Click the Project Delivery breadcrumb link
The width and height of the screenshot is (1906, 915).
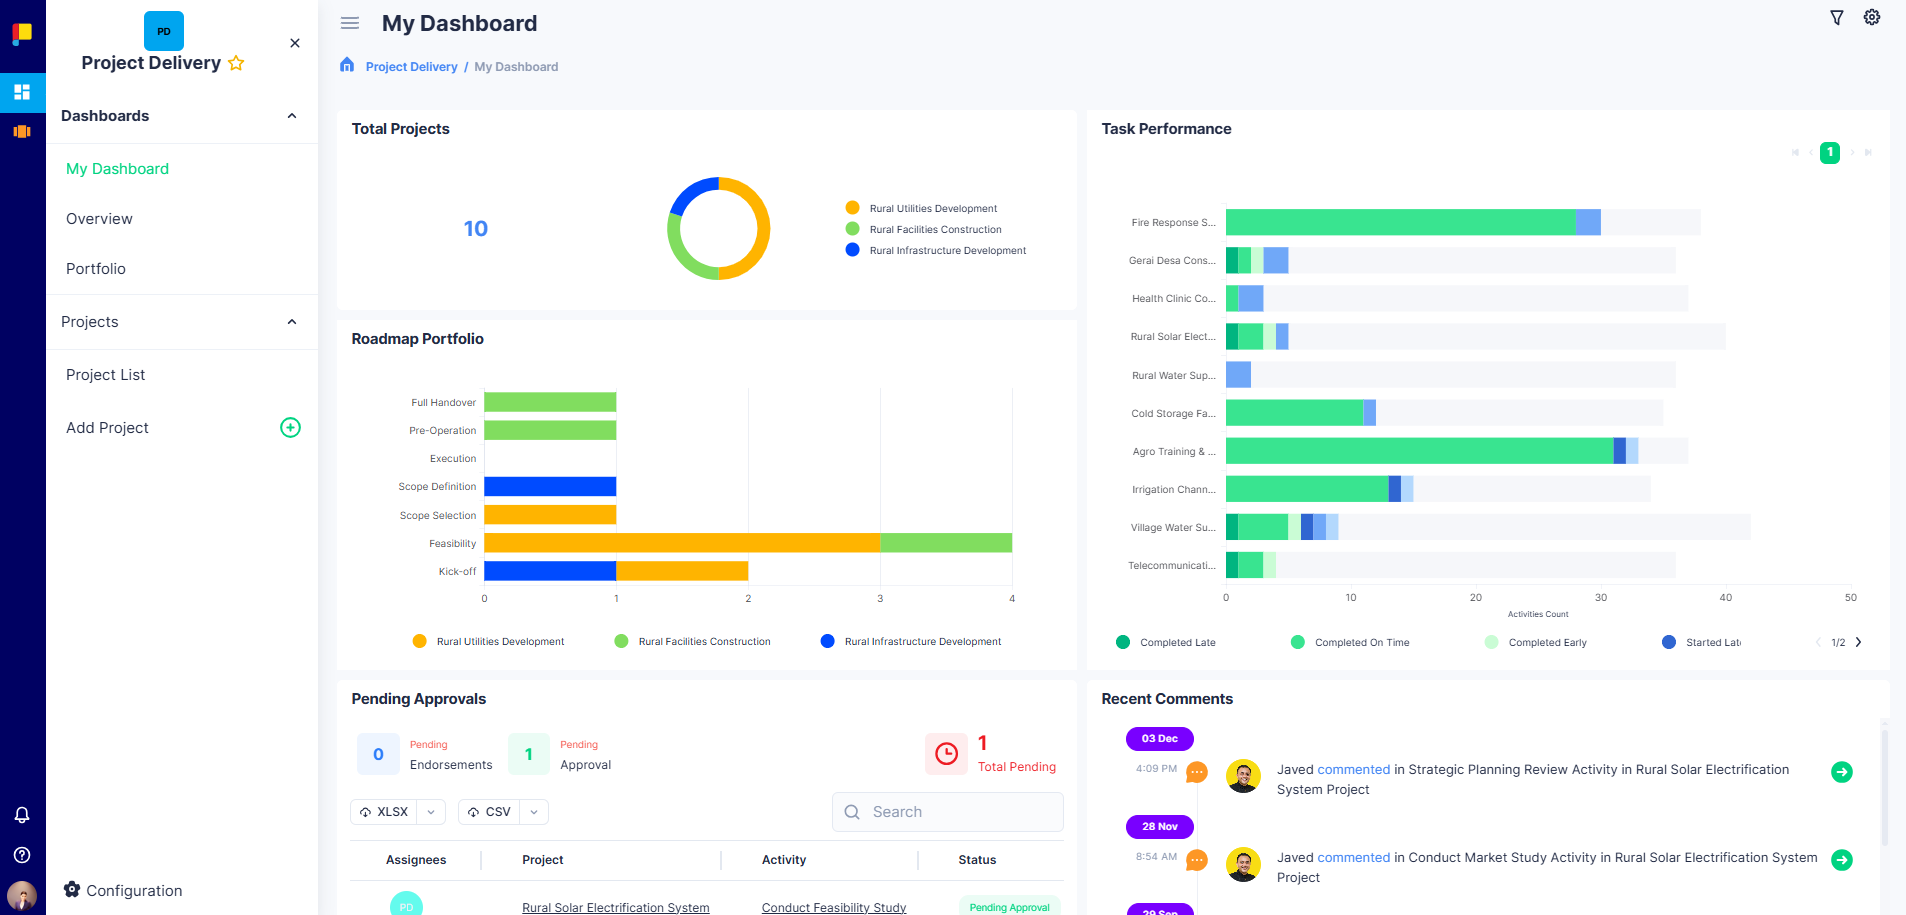click(411, 67)
